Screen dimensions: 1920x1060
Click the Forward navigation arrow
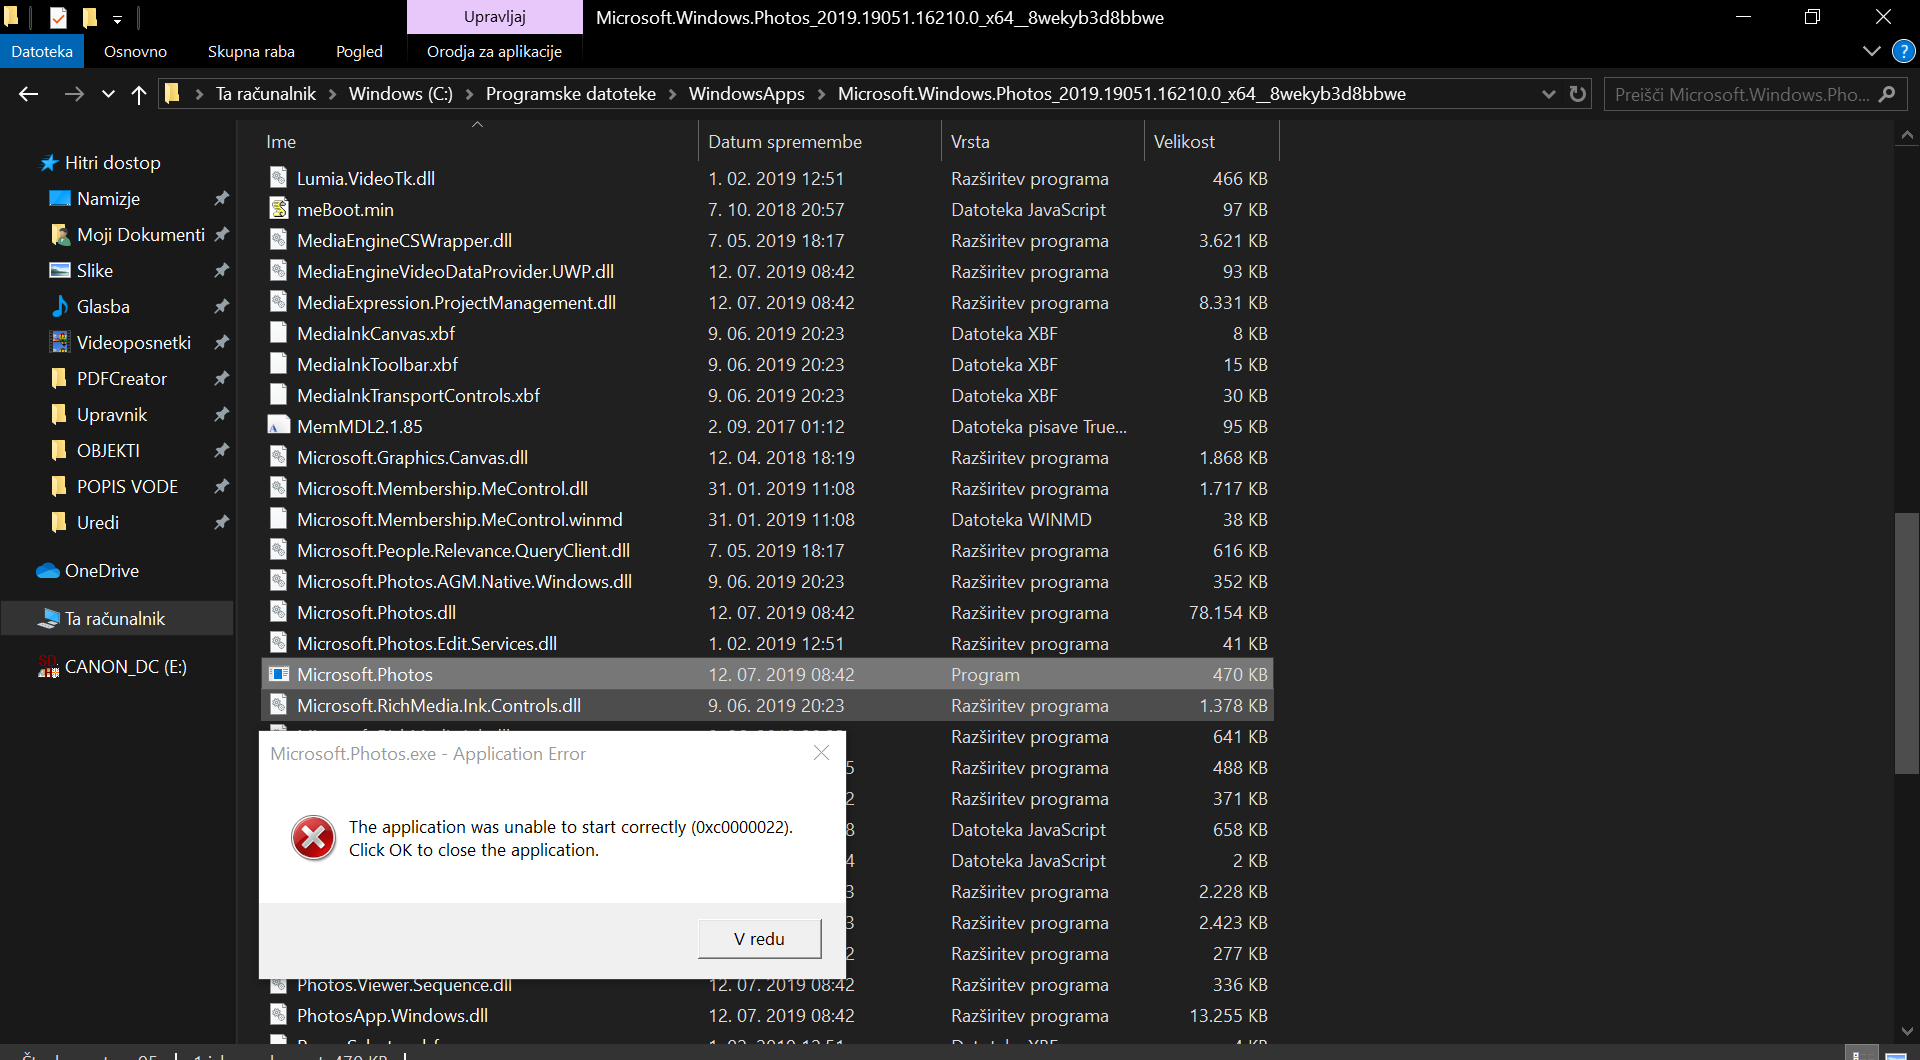(74, 94)
